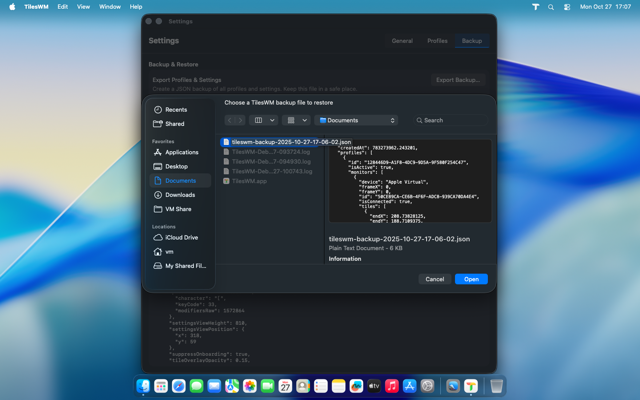This screenshot has height=400, width=640.
Task: Cancel the restore file dialog
Action: coord(435,279)
